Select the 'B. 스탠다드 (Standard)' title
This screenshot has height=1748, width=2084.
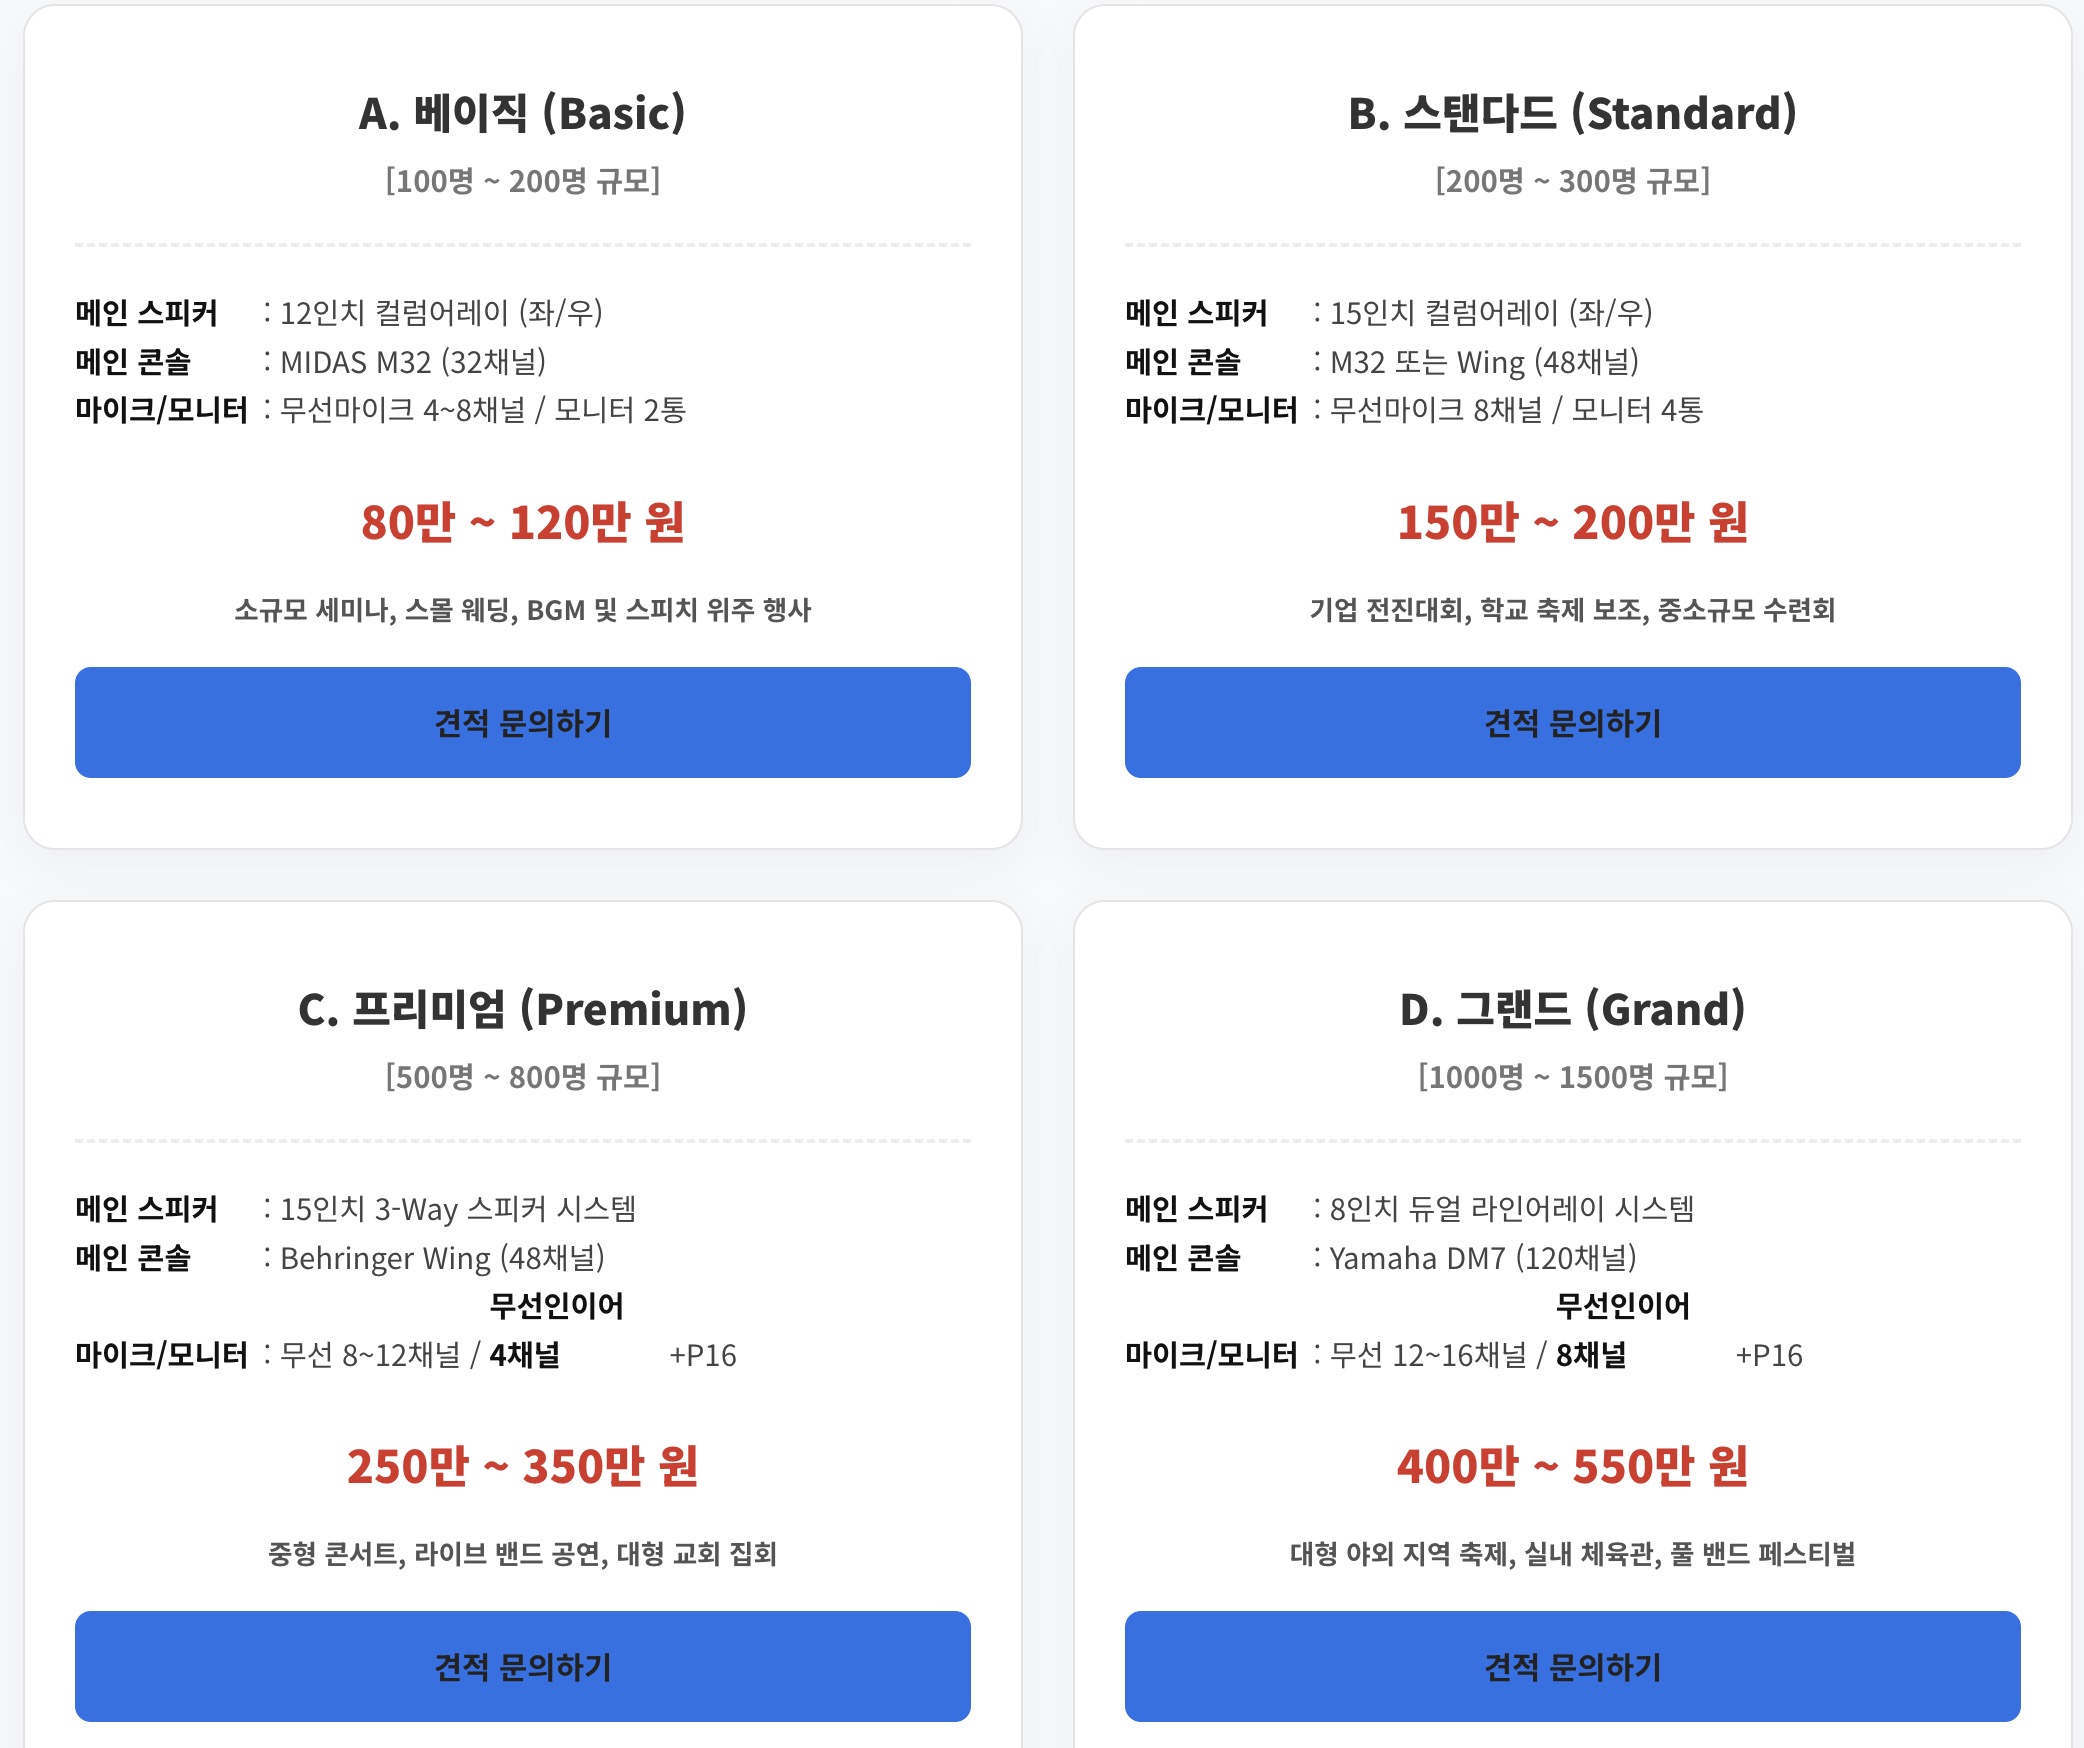[x=1572, y=113]
